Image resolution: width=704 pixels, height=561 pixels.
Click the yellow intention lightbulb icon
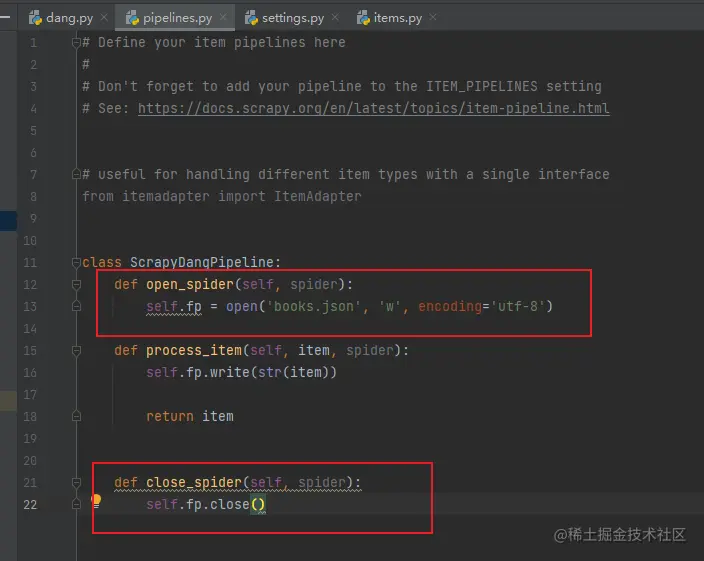(x=96, y=501)
